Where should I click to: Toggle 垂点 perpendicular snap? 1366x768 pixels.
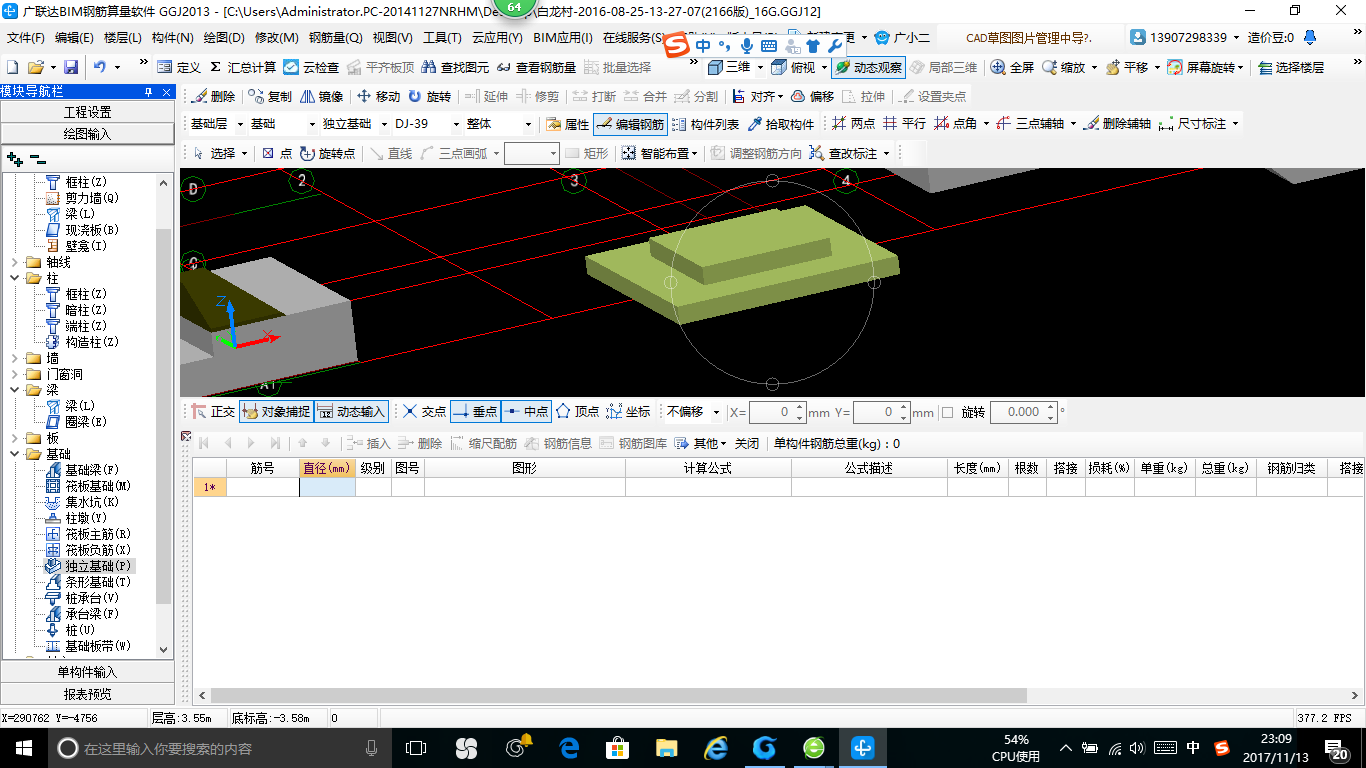[475, 411]
